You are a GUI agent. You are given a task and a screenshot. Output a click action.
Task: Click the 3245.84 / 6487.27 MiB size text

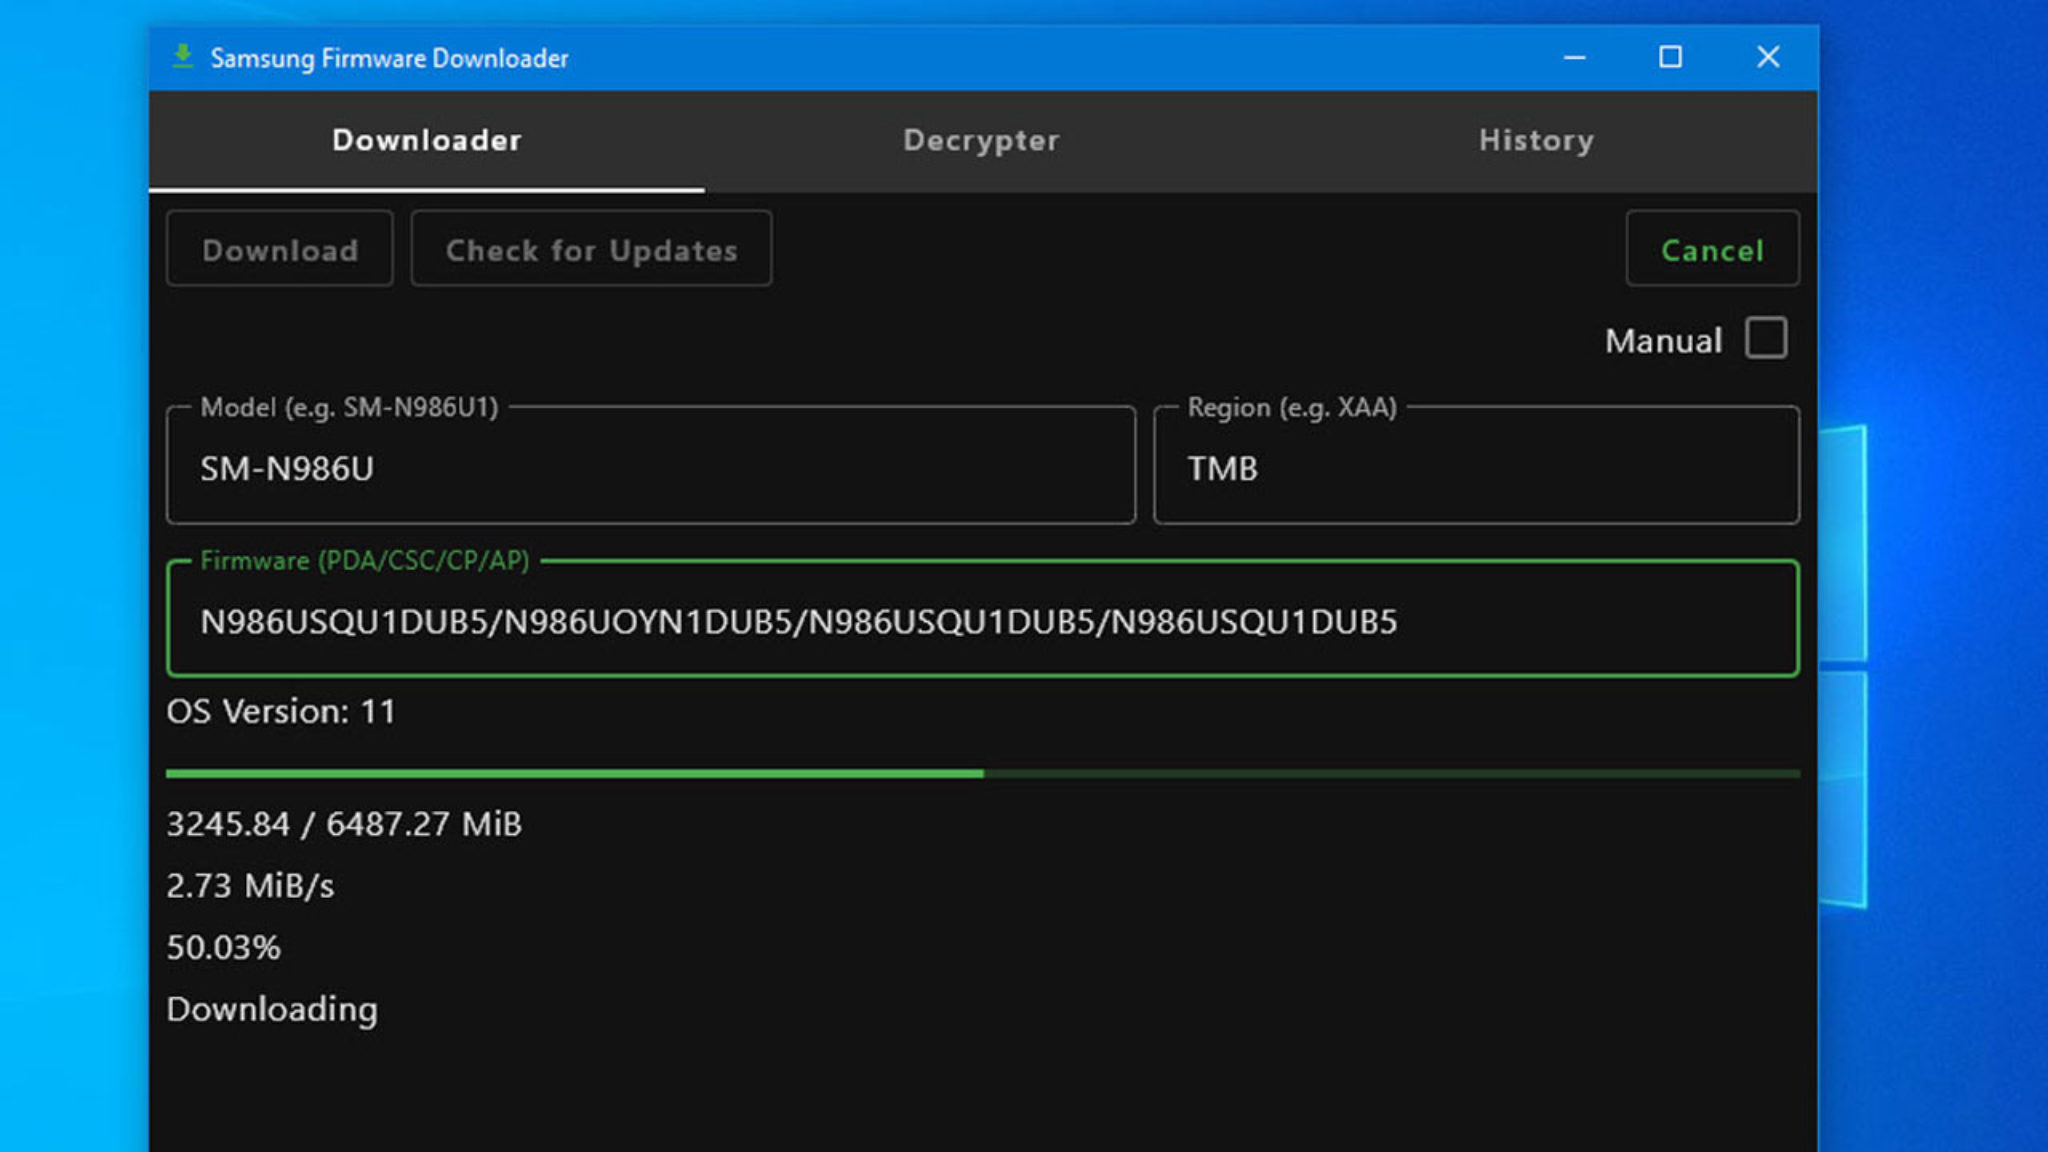coord(344,824)
